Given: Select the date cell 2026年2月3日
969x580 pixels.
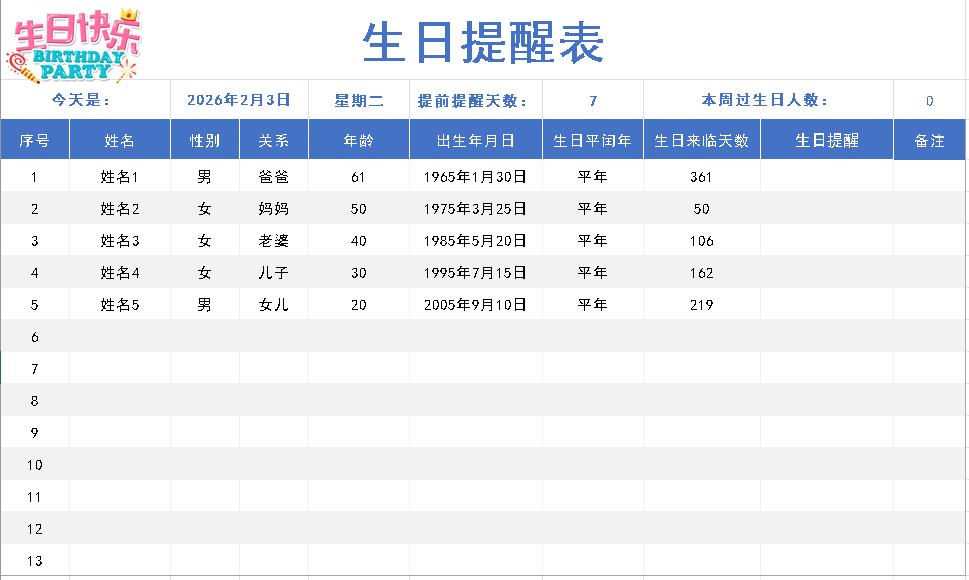Looking at the screenshot, I should (239, 100).
